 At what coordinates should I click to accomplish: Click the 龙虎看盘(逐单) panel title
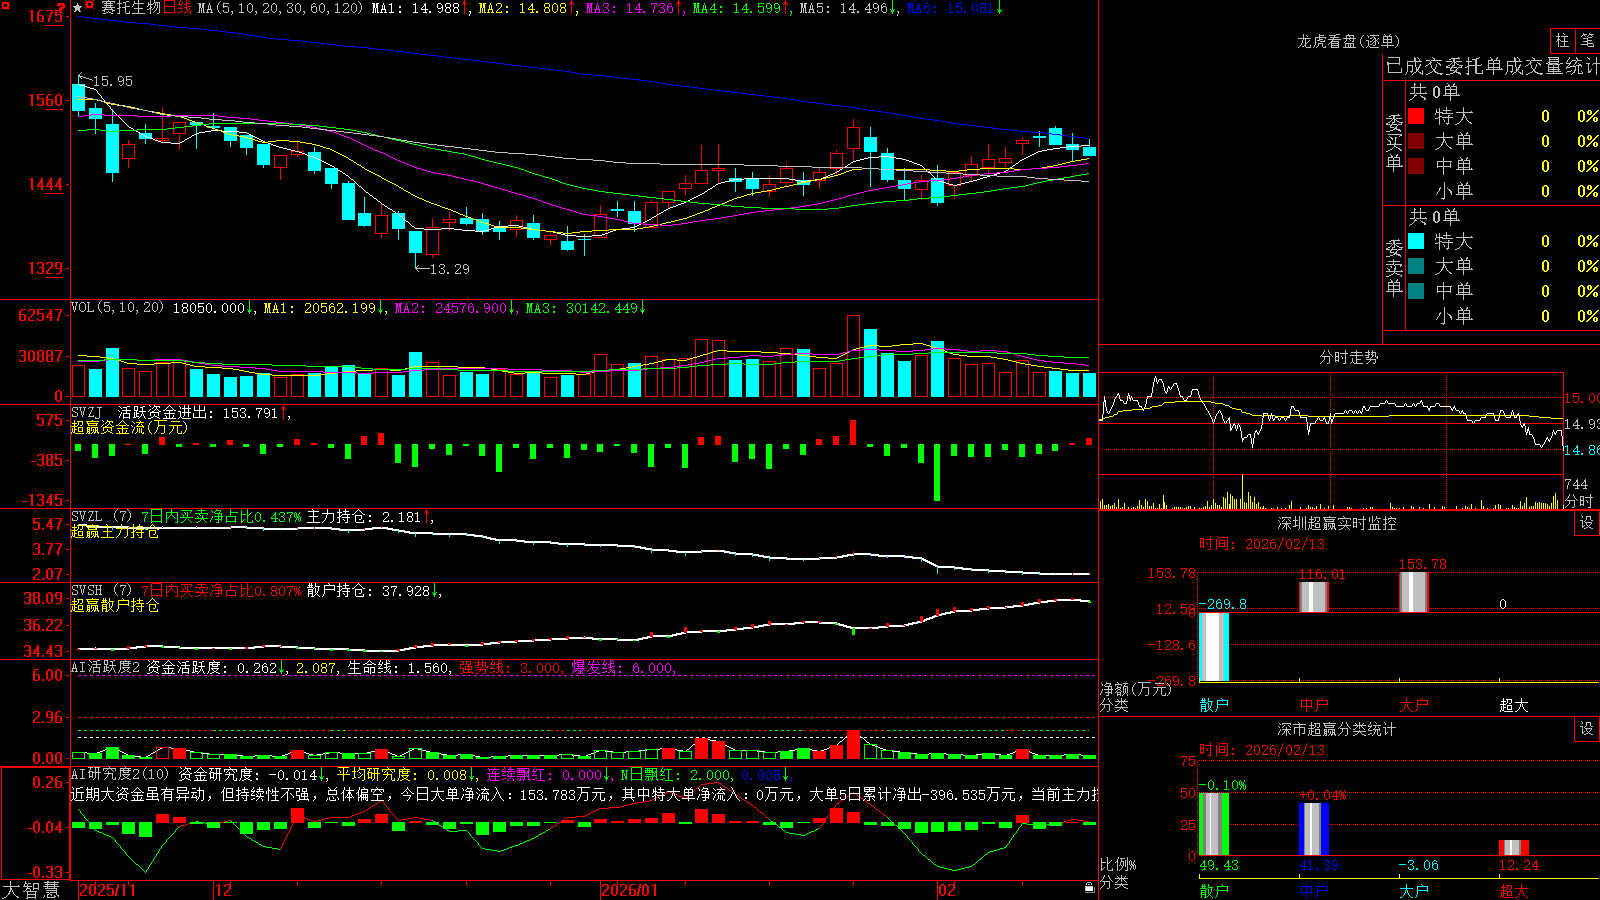click(x=1348, y=42)
